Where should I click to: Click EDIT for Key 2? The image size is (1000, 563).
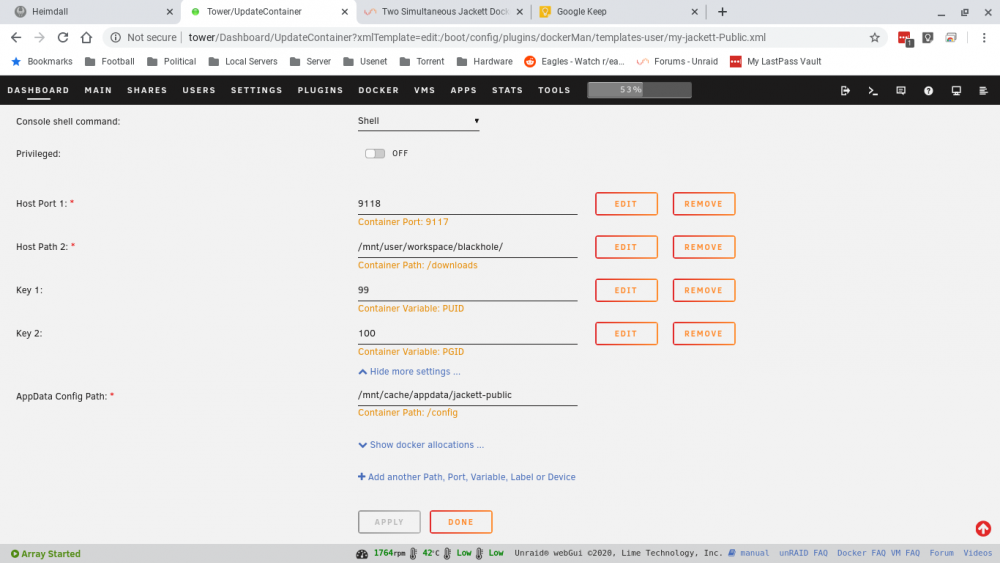click(x=626, y=333)
